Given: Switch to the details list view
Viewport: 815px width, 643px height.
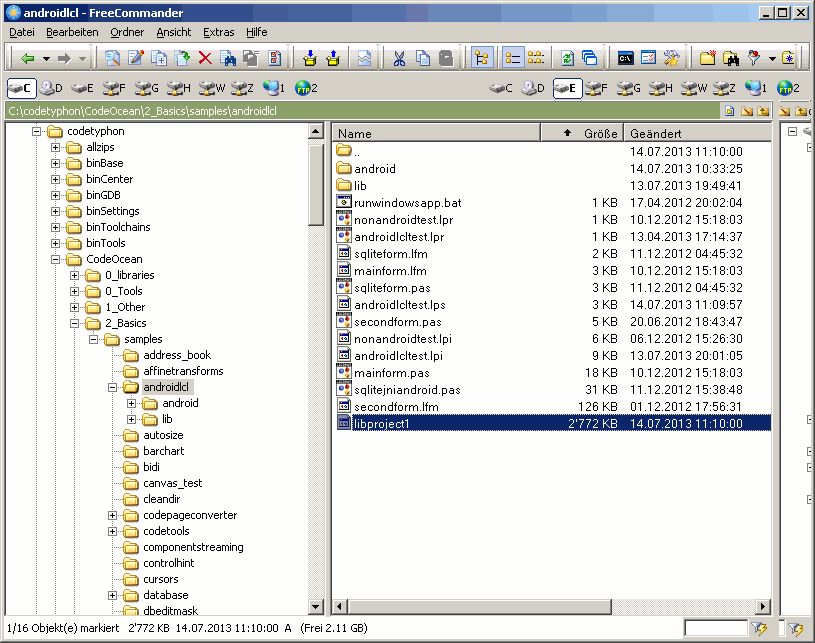Looking at the screenshot, I should (x=512, y=58).
